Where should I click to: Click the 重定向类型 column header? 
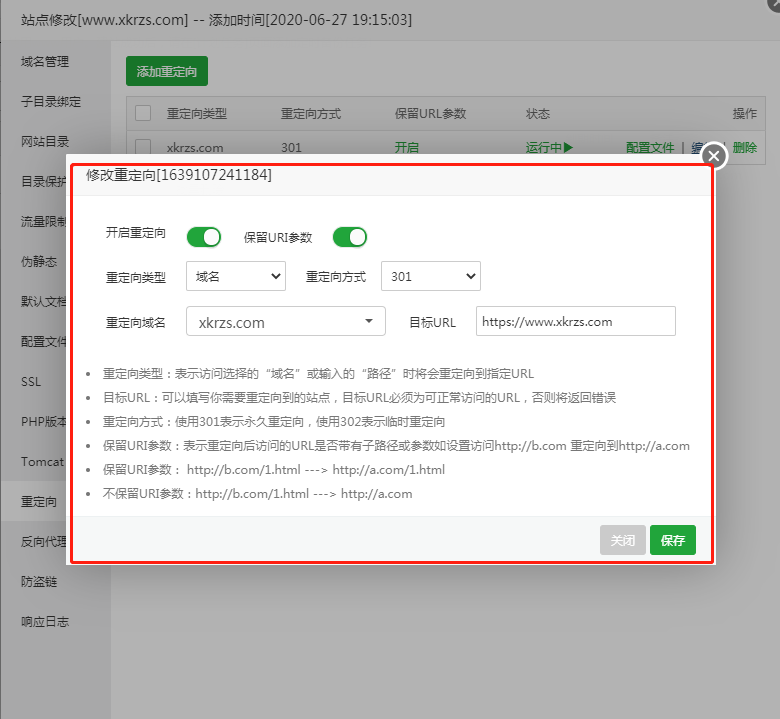[x=196, y=113]
